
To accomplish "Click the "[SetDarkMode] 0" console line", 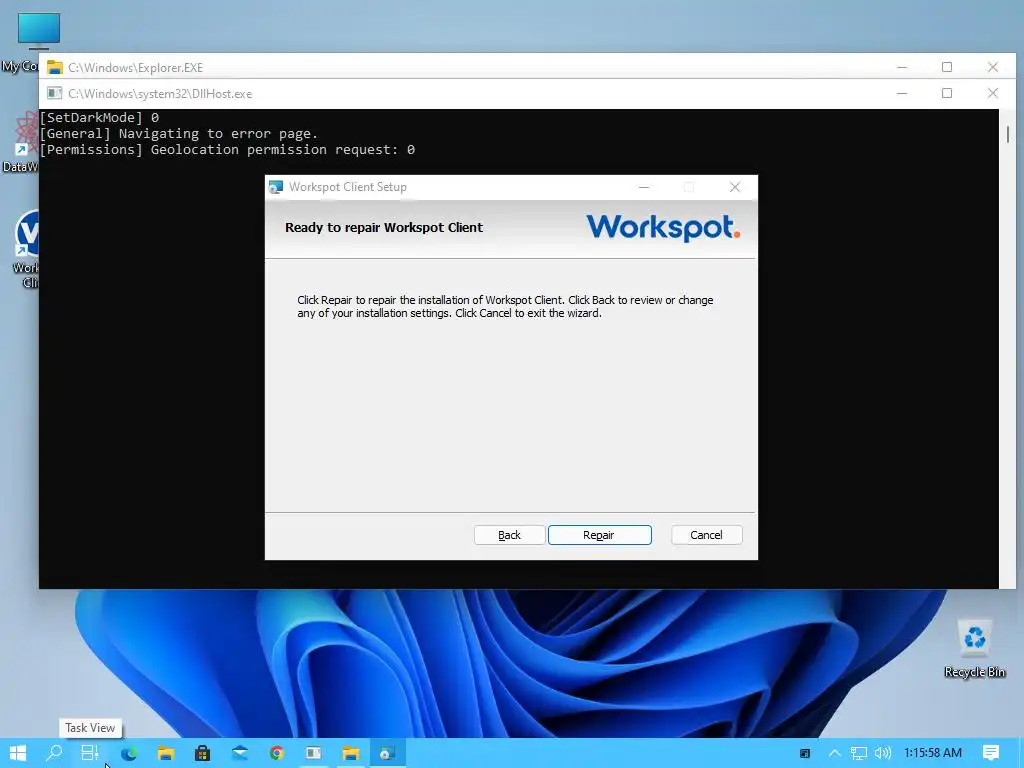I will pos(99,118).
